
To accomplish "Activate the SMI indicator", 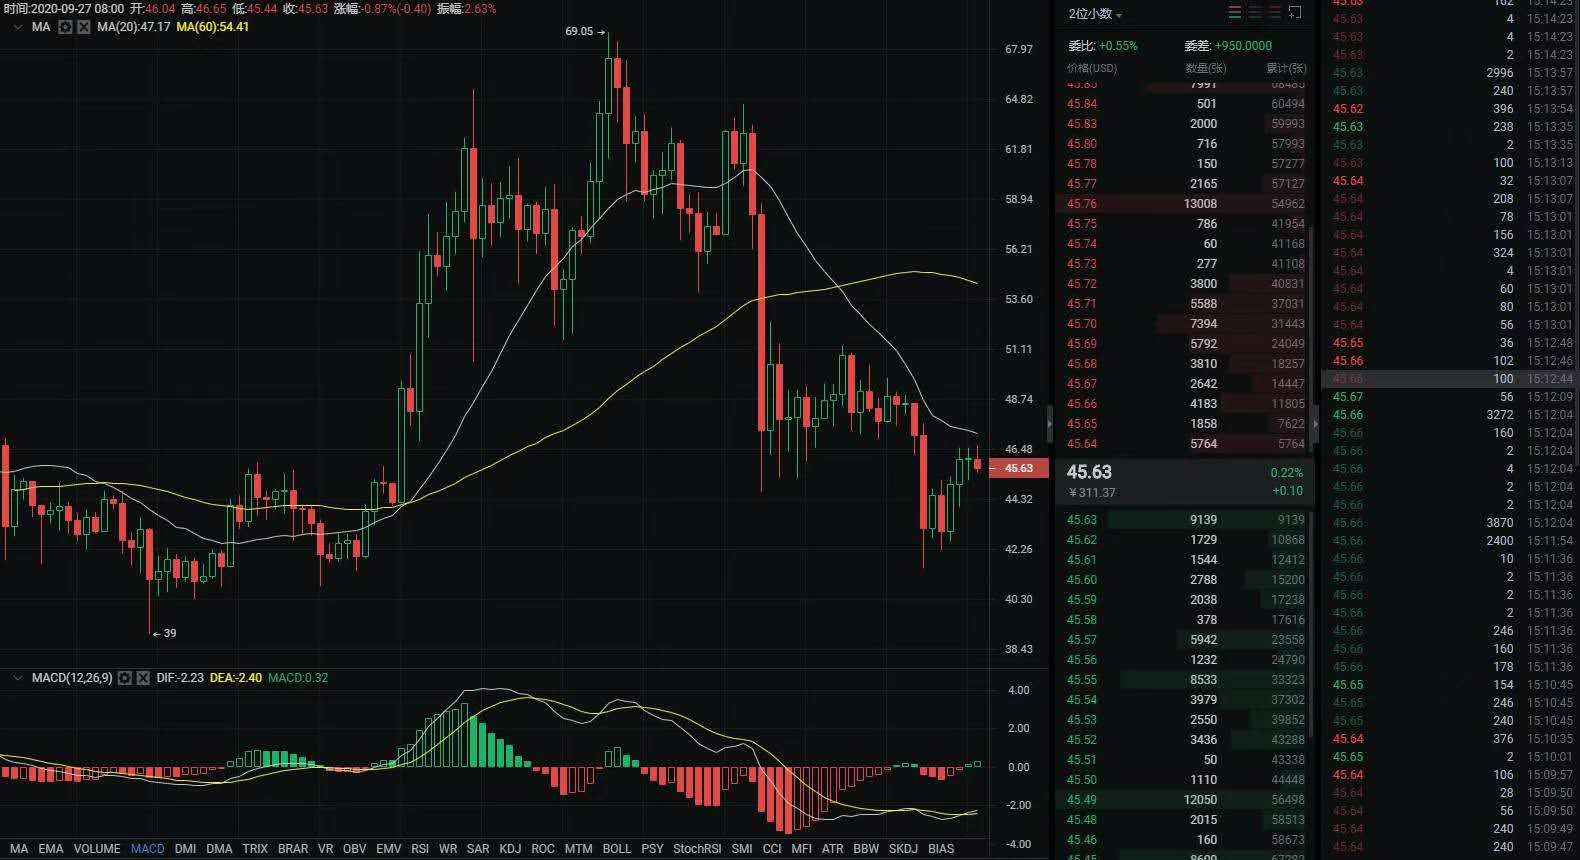I will (x=742, y=848).
